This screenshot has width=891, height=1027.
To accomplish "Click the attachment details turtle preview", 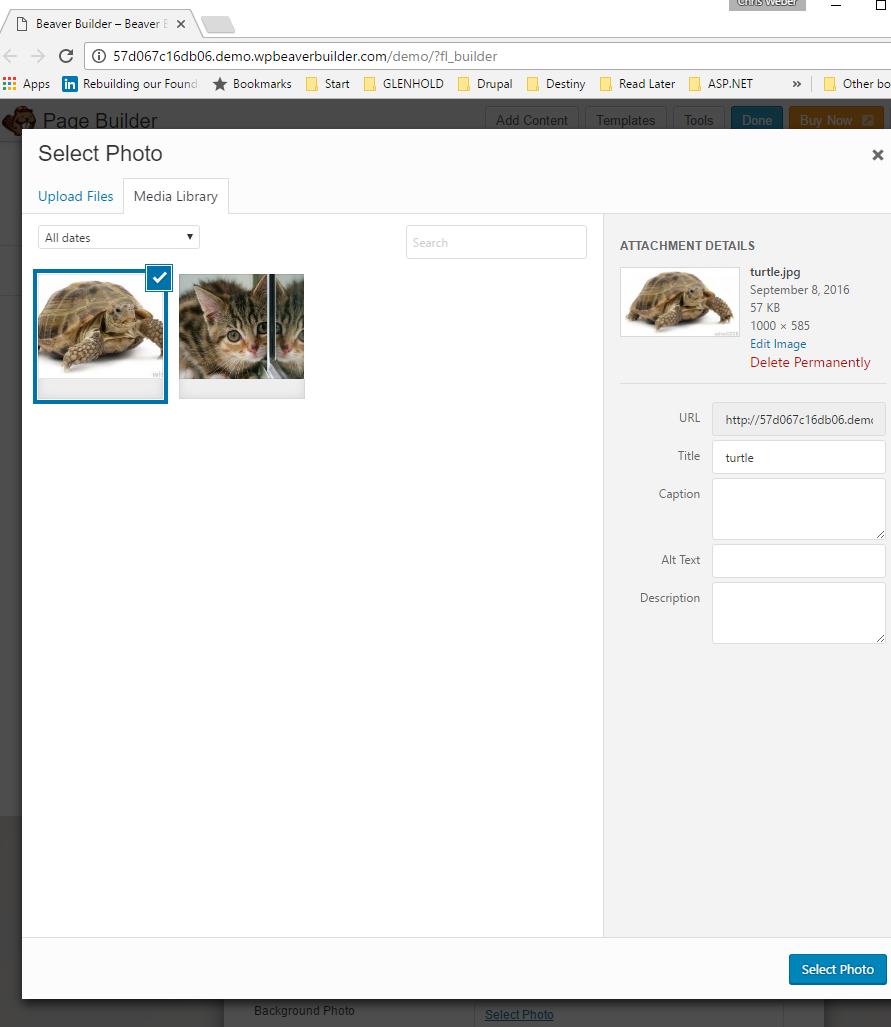I will click(679, 302).
